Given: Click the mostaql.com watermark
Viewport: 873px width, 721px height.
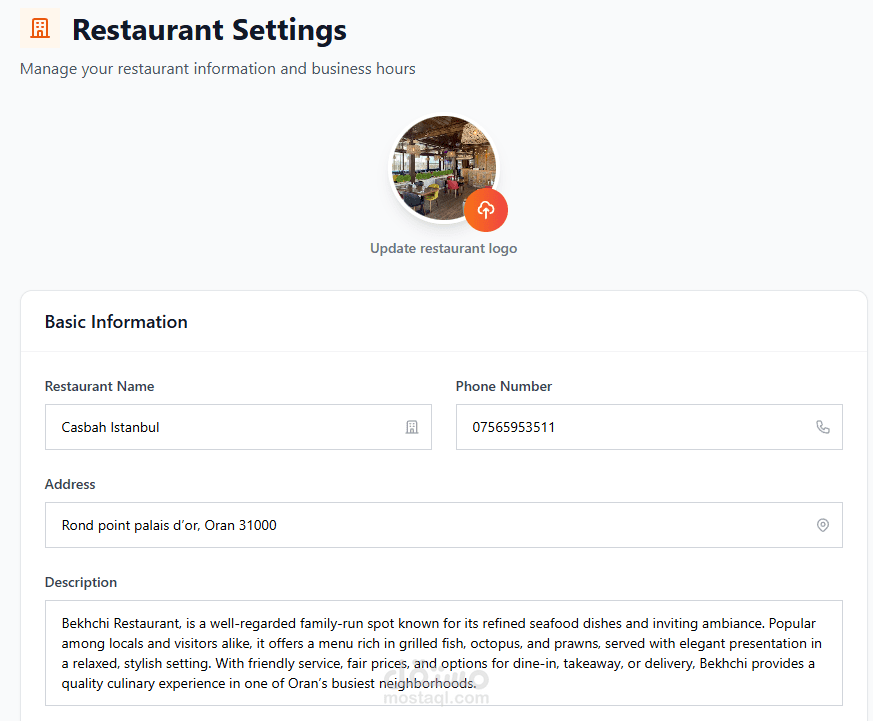Looking at the screenshot, I should [436, 686].
